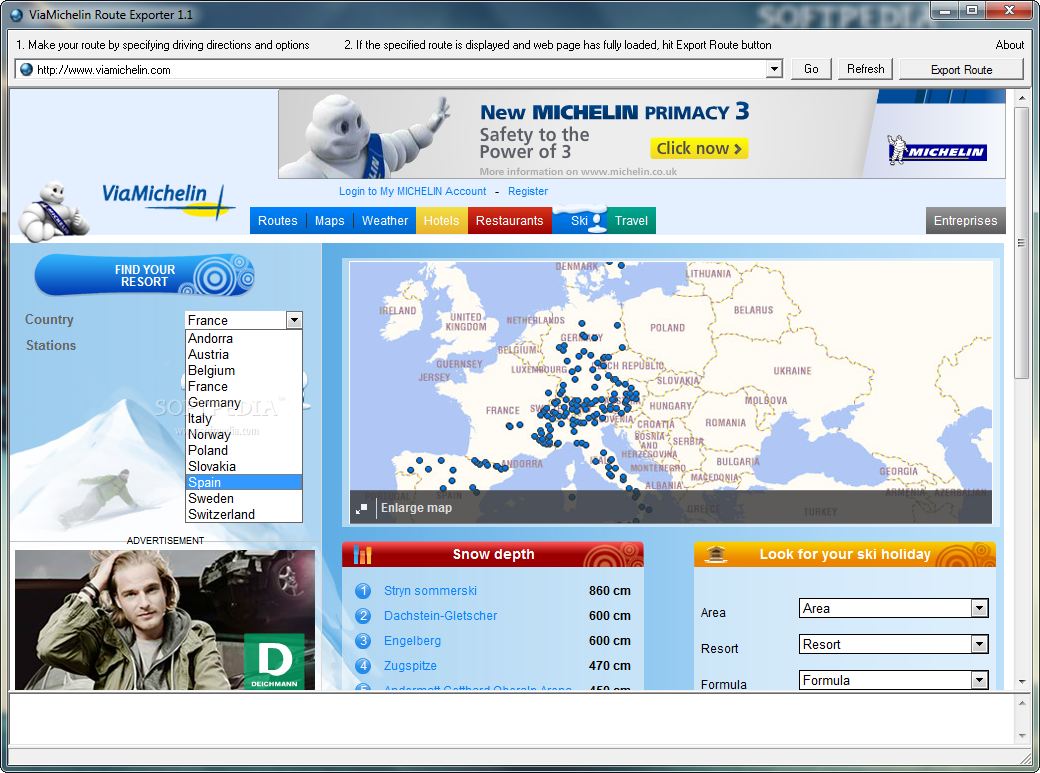Screen dimensions: 1040x773
Task: Click the number 1 snow rank badge
Action: click(x=363, y=591)
